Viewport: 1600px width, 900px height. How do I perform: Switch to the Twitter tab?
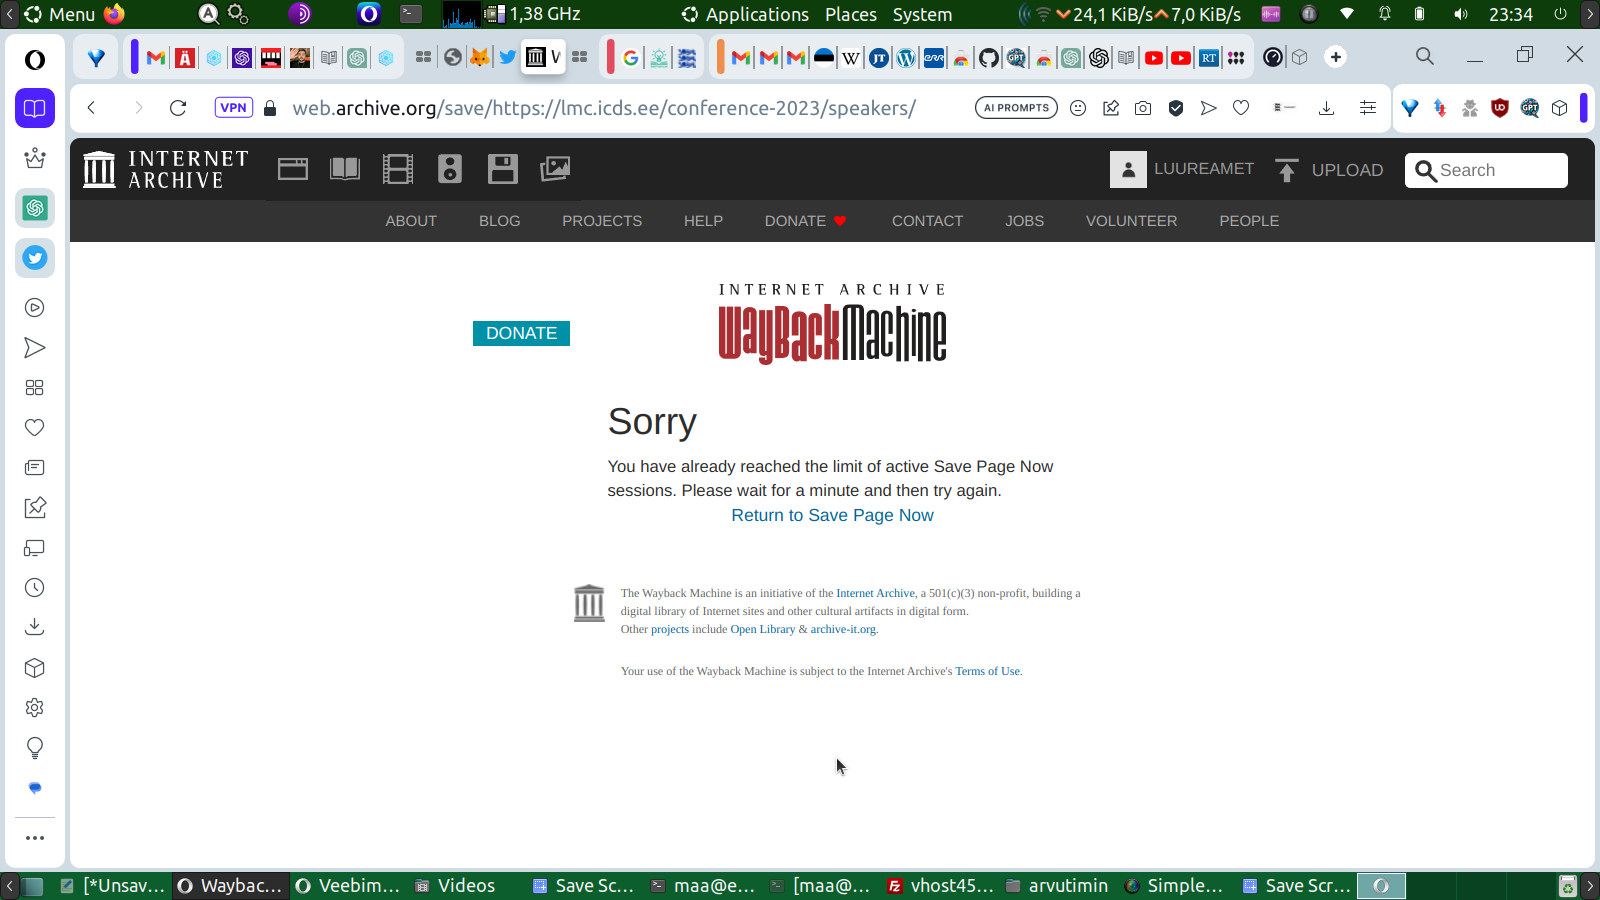point(508,57)
